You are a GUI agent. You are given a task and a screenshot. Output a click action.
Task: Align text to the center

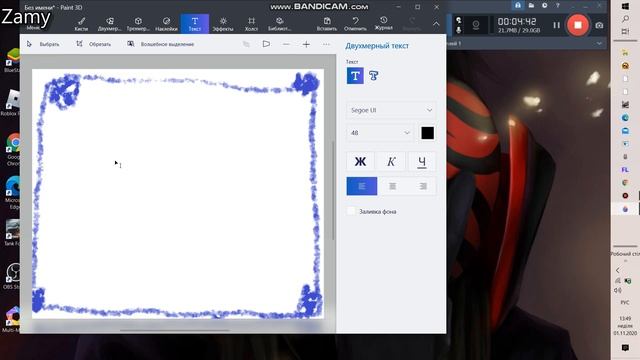click(392, 186)
